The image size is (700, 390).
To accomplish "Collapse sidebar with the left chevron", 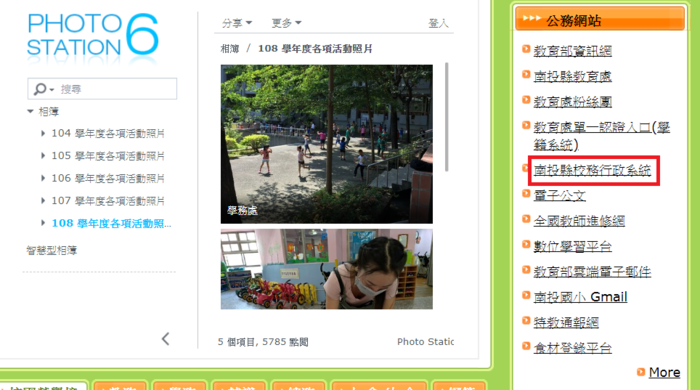I will (166, 339).
